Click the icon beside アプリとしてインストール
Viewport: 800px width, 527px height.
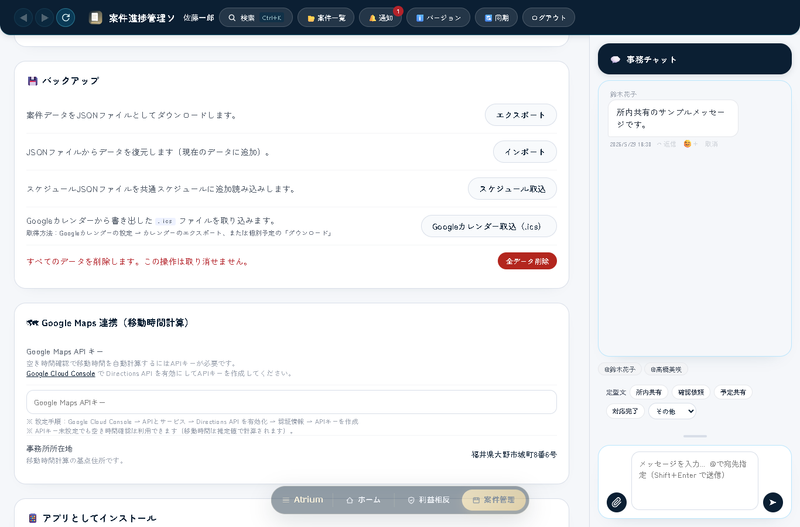33,518
